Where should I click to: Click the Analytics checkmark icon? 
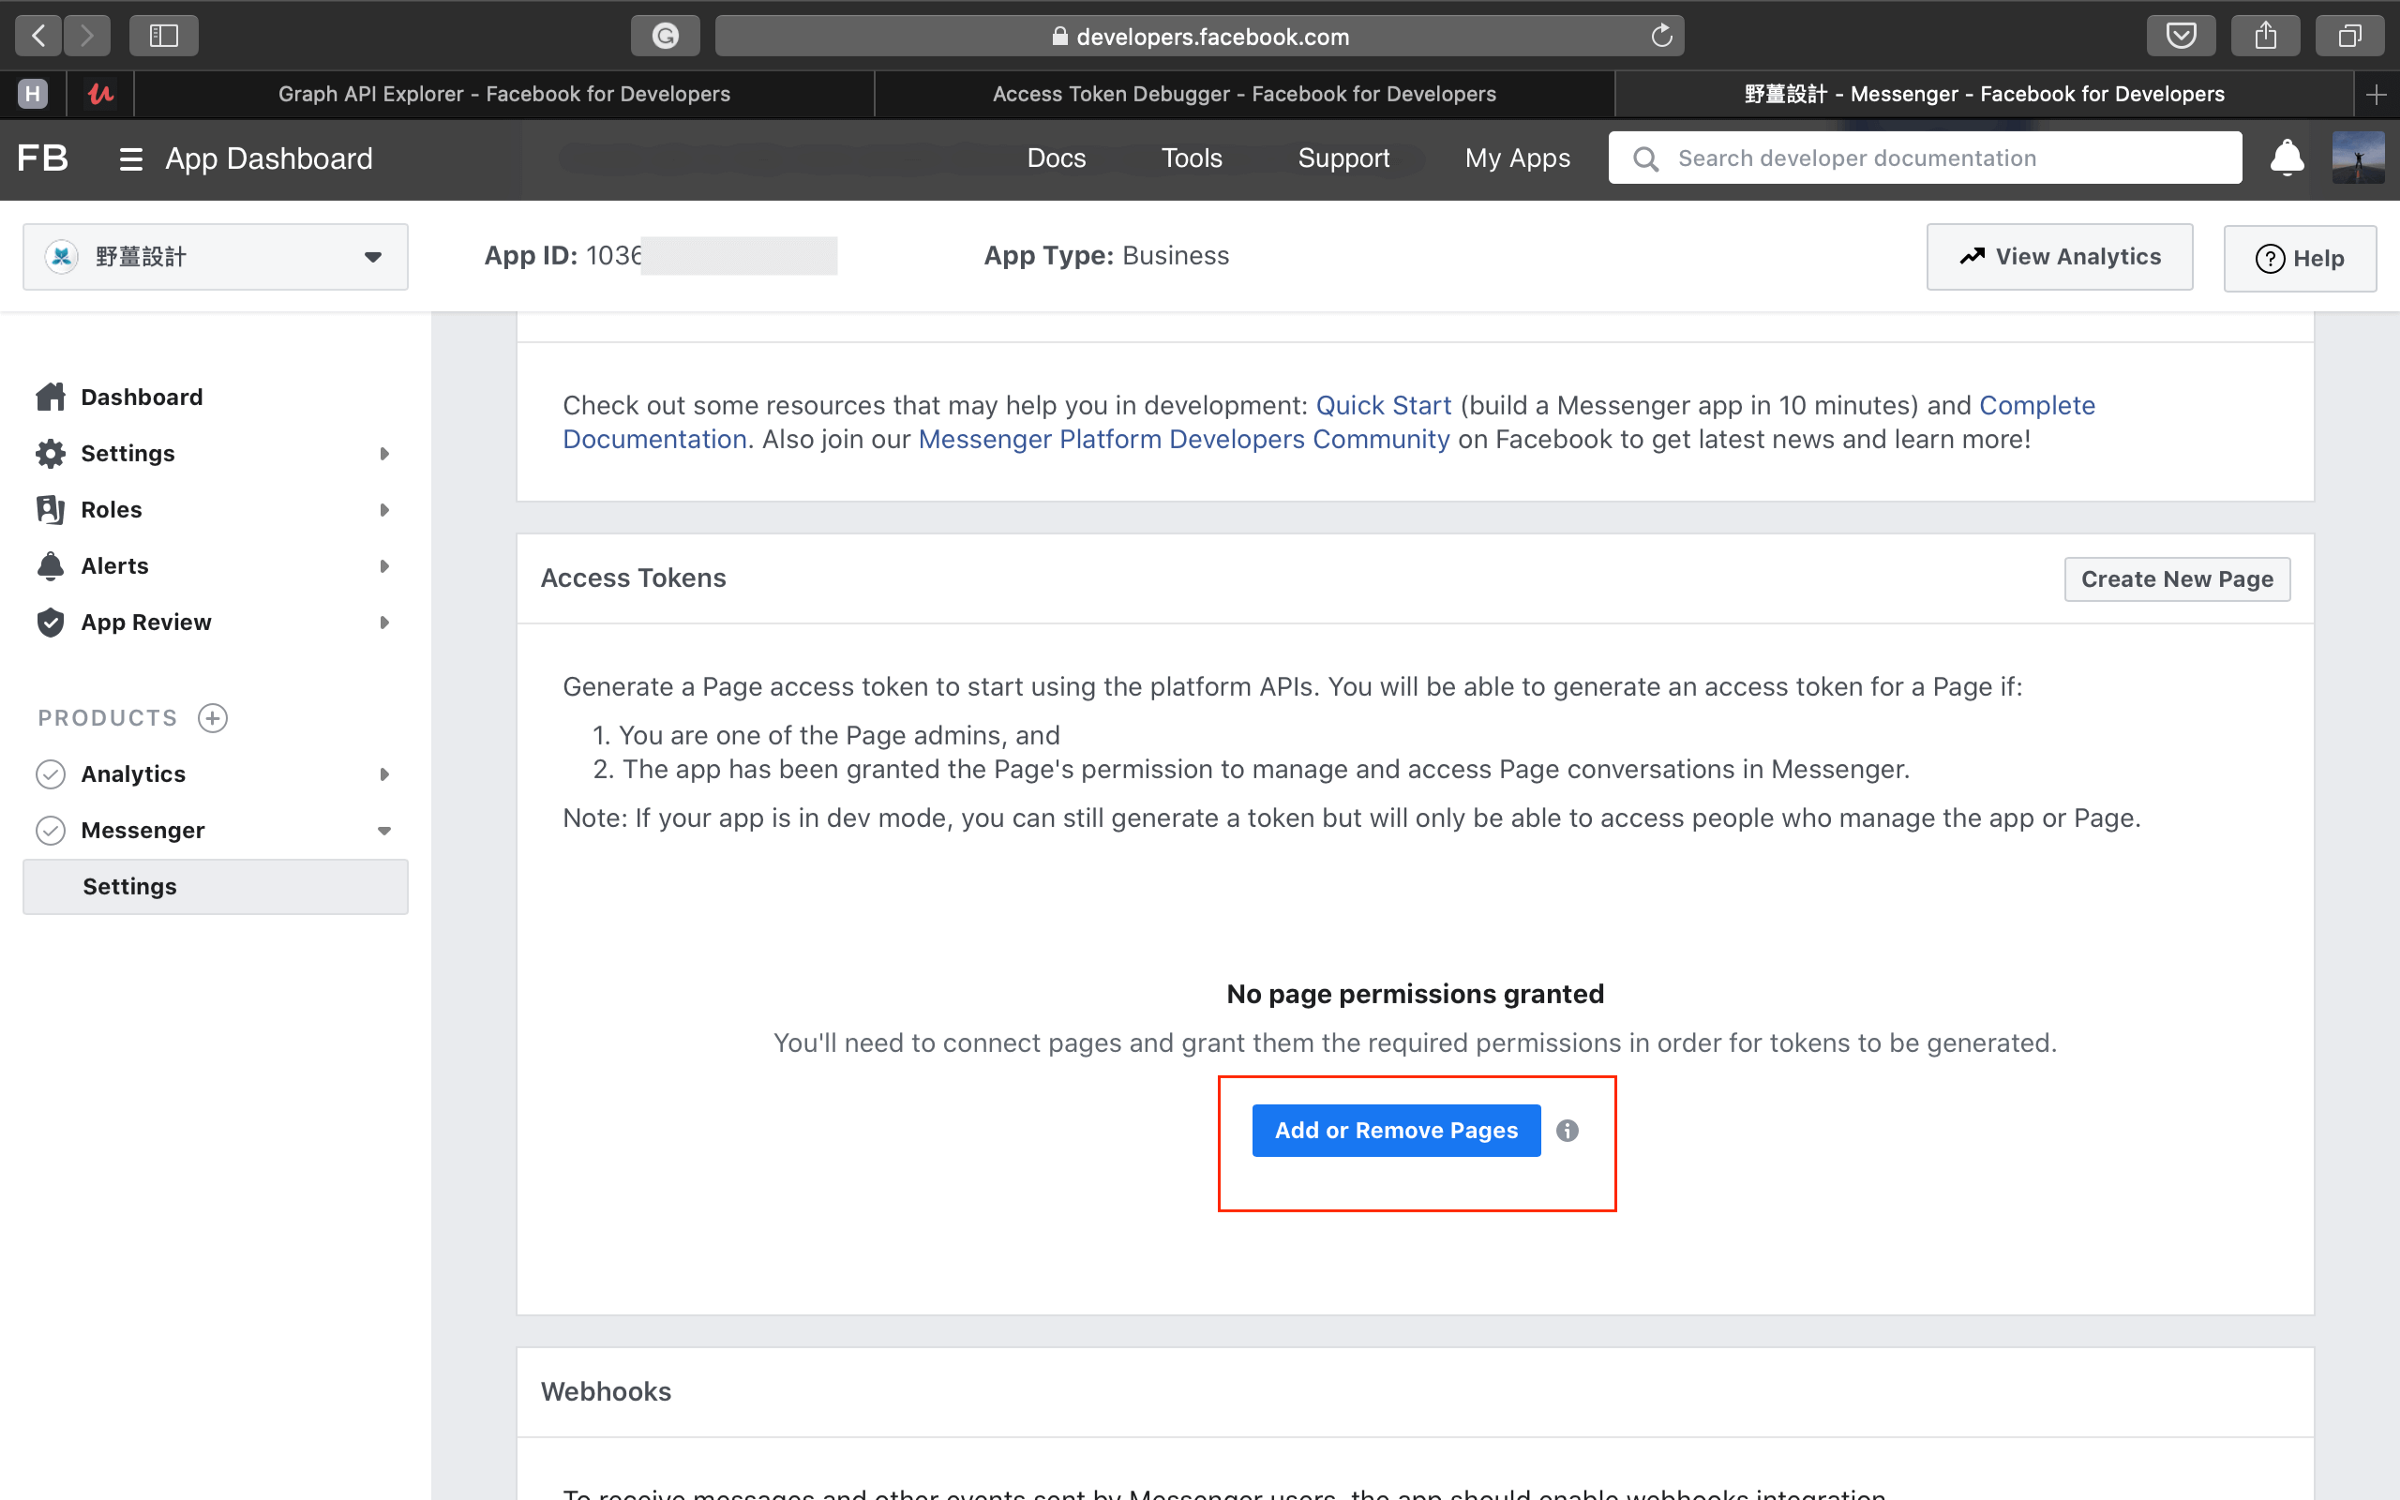pyautogui.click(x=51, y=774)
